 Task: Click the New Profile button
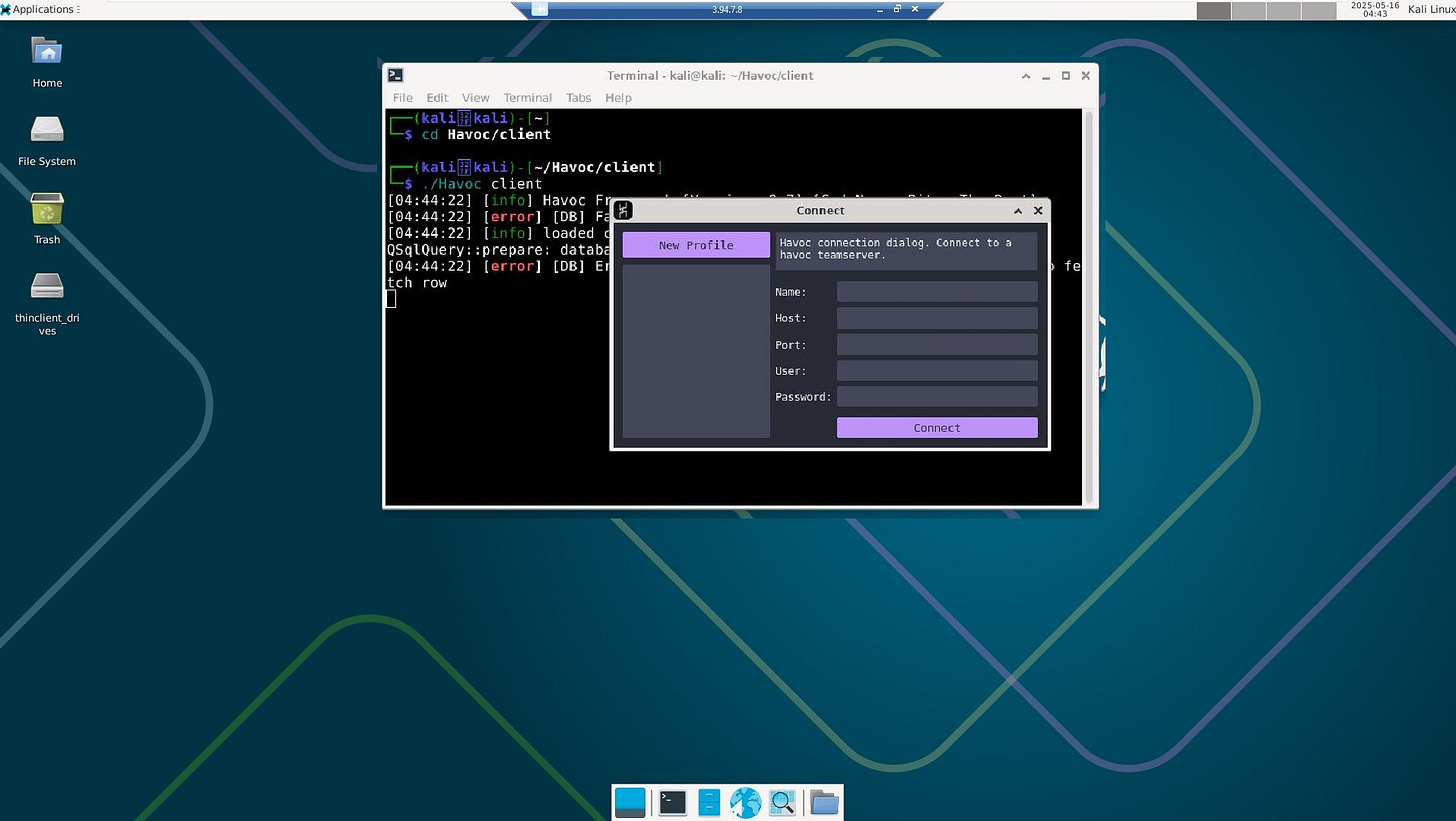point(696,245)
